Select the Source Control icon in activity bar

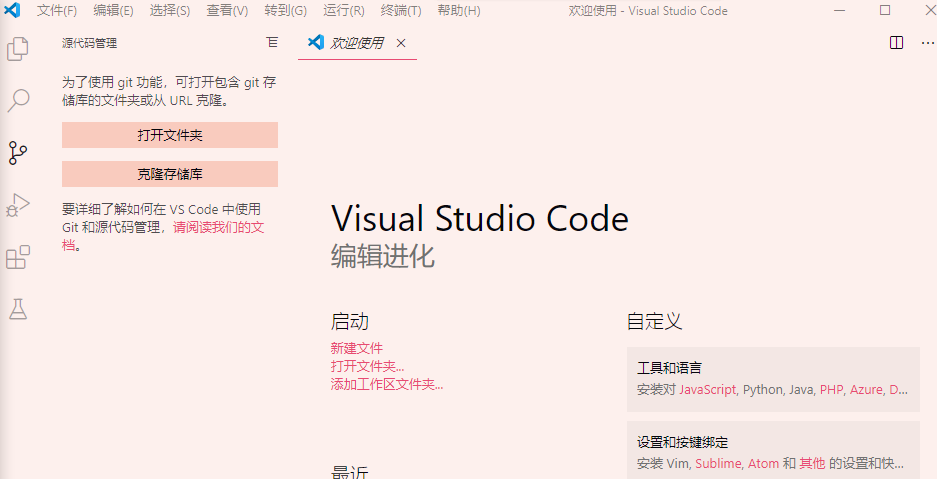tap(18, 153)
